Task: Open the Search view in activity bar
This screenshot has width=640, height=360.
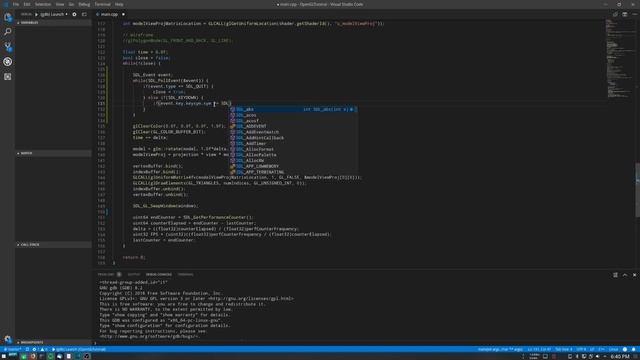Action: [x=7, y=32]
